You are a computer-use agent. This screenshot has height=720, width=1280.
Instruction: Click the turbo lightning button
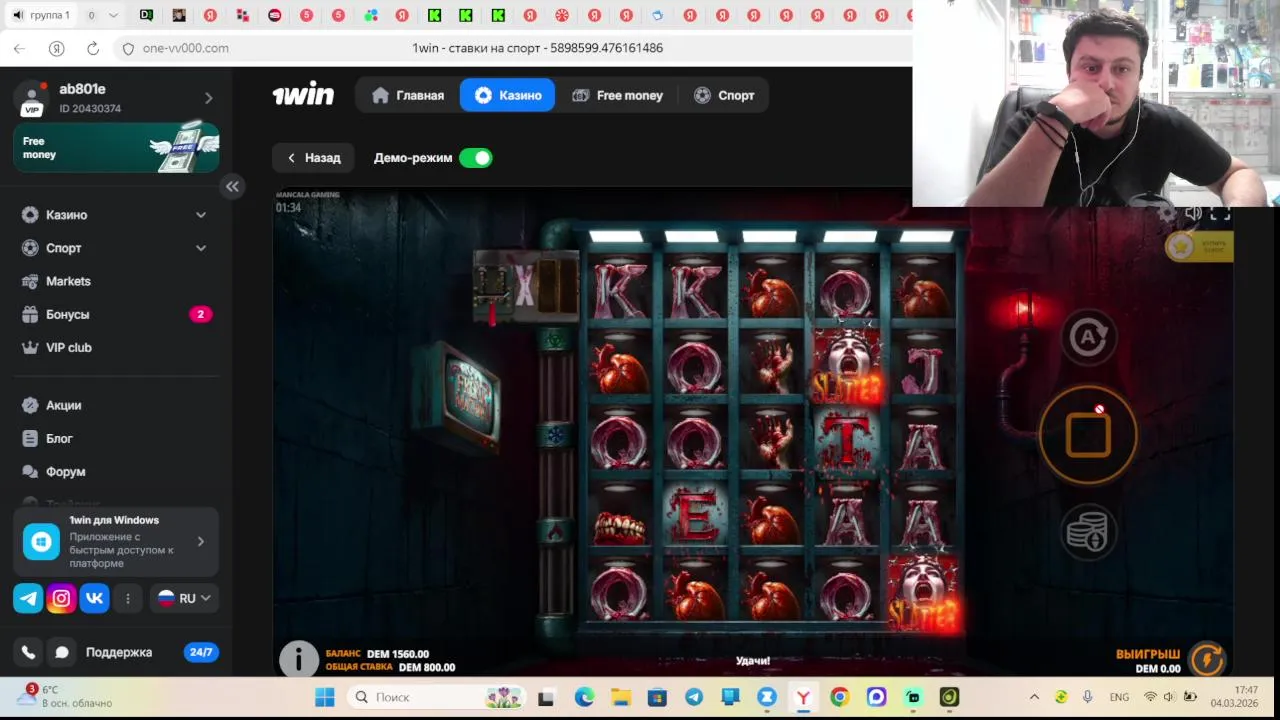(1207, 660)
